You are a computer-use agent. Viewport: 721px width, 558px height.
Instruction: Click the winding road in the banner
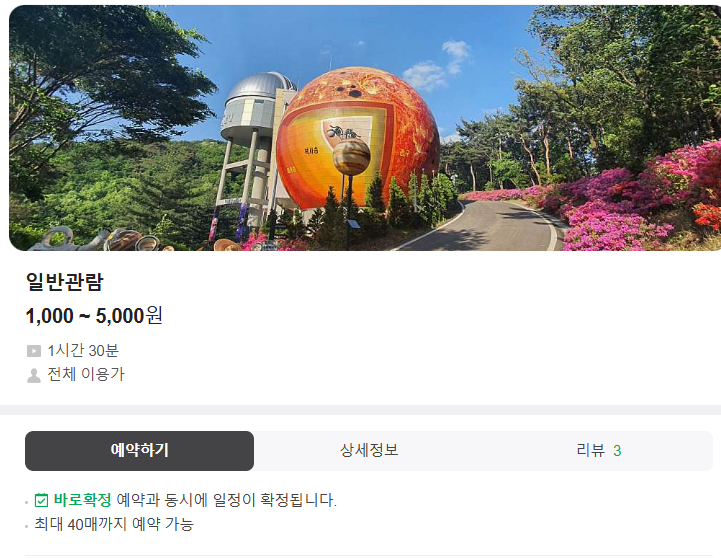coord(487,228)
